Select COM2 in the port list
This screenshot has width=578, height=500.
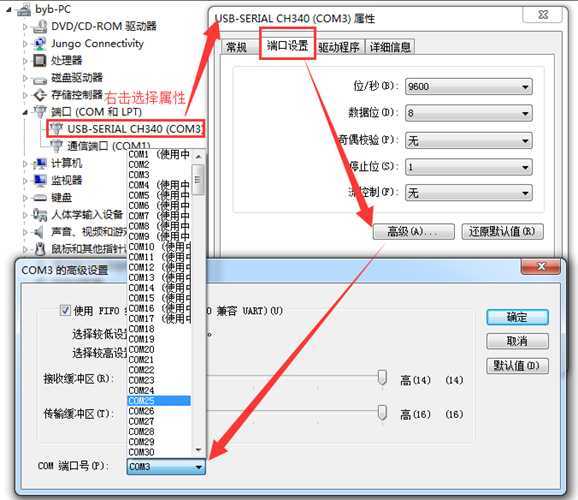[159, 164]
